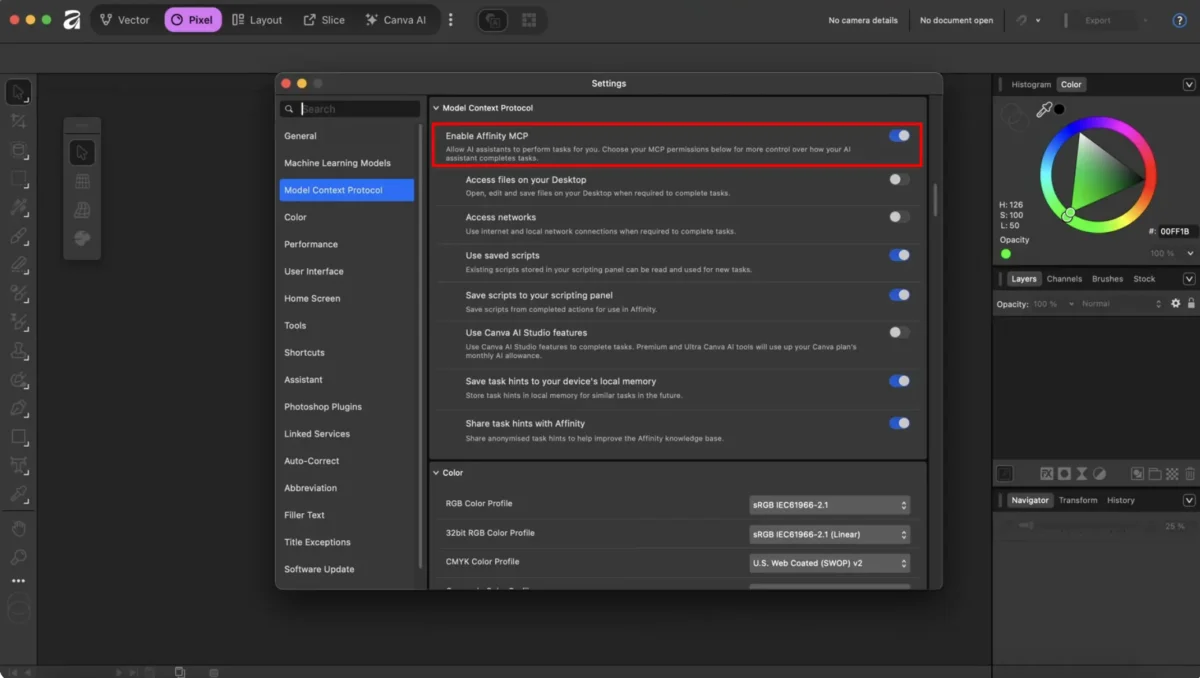The height and width of the screenshot is (678, 1200).
Task: Switch to the Channels tab
Action: pyautogui.click(x=1064, y=279)
